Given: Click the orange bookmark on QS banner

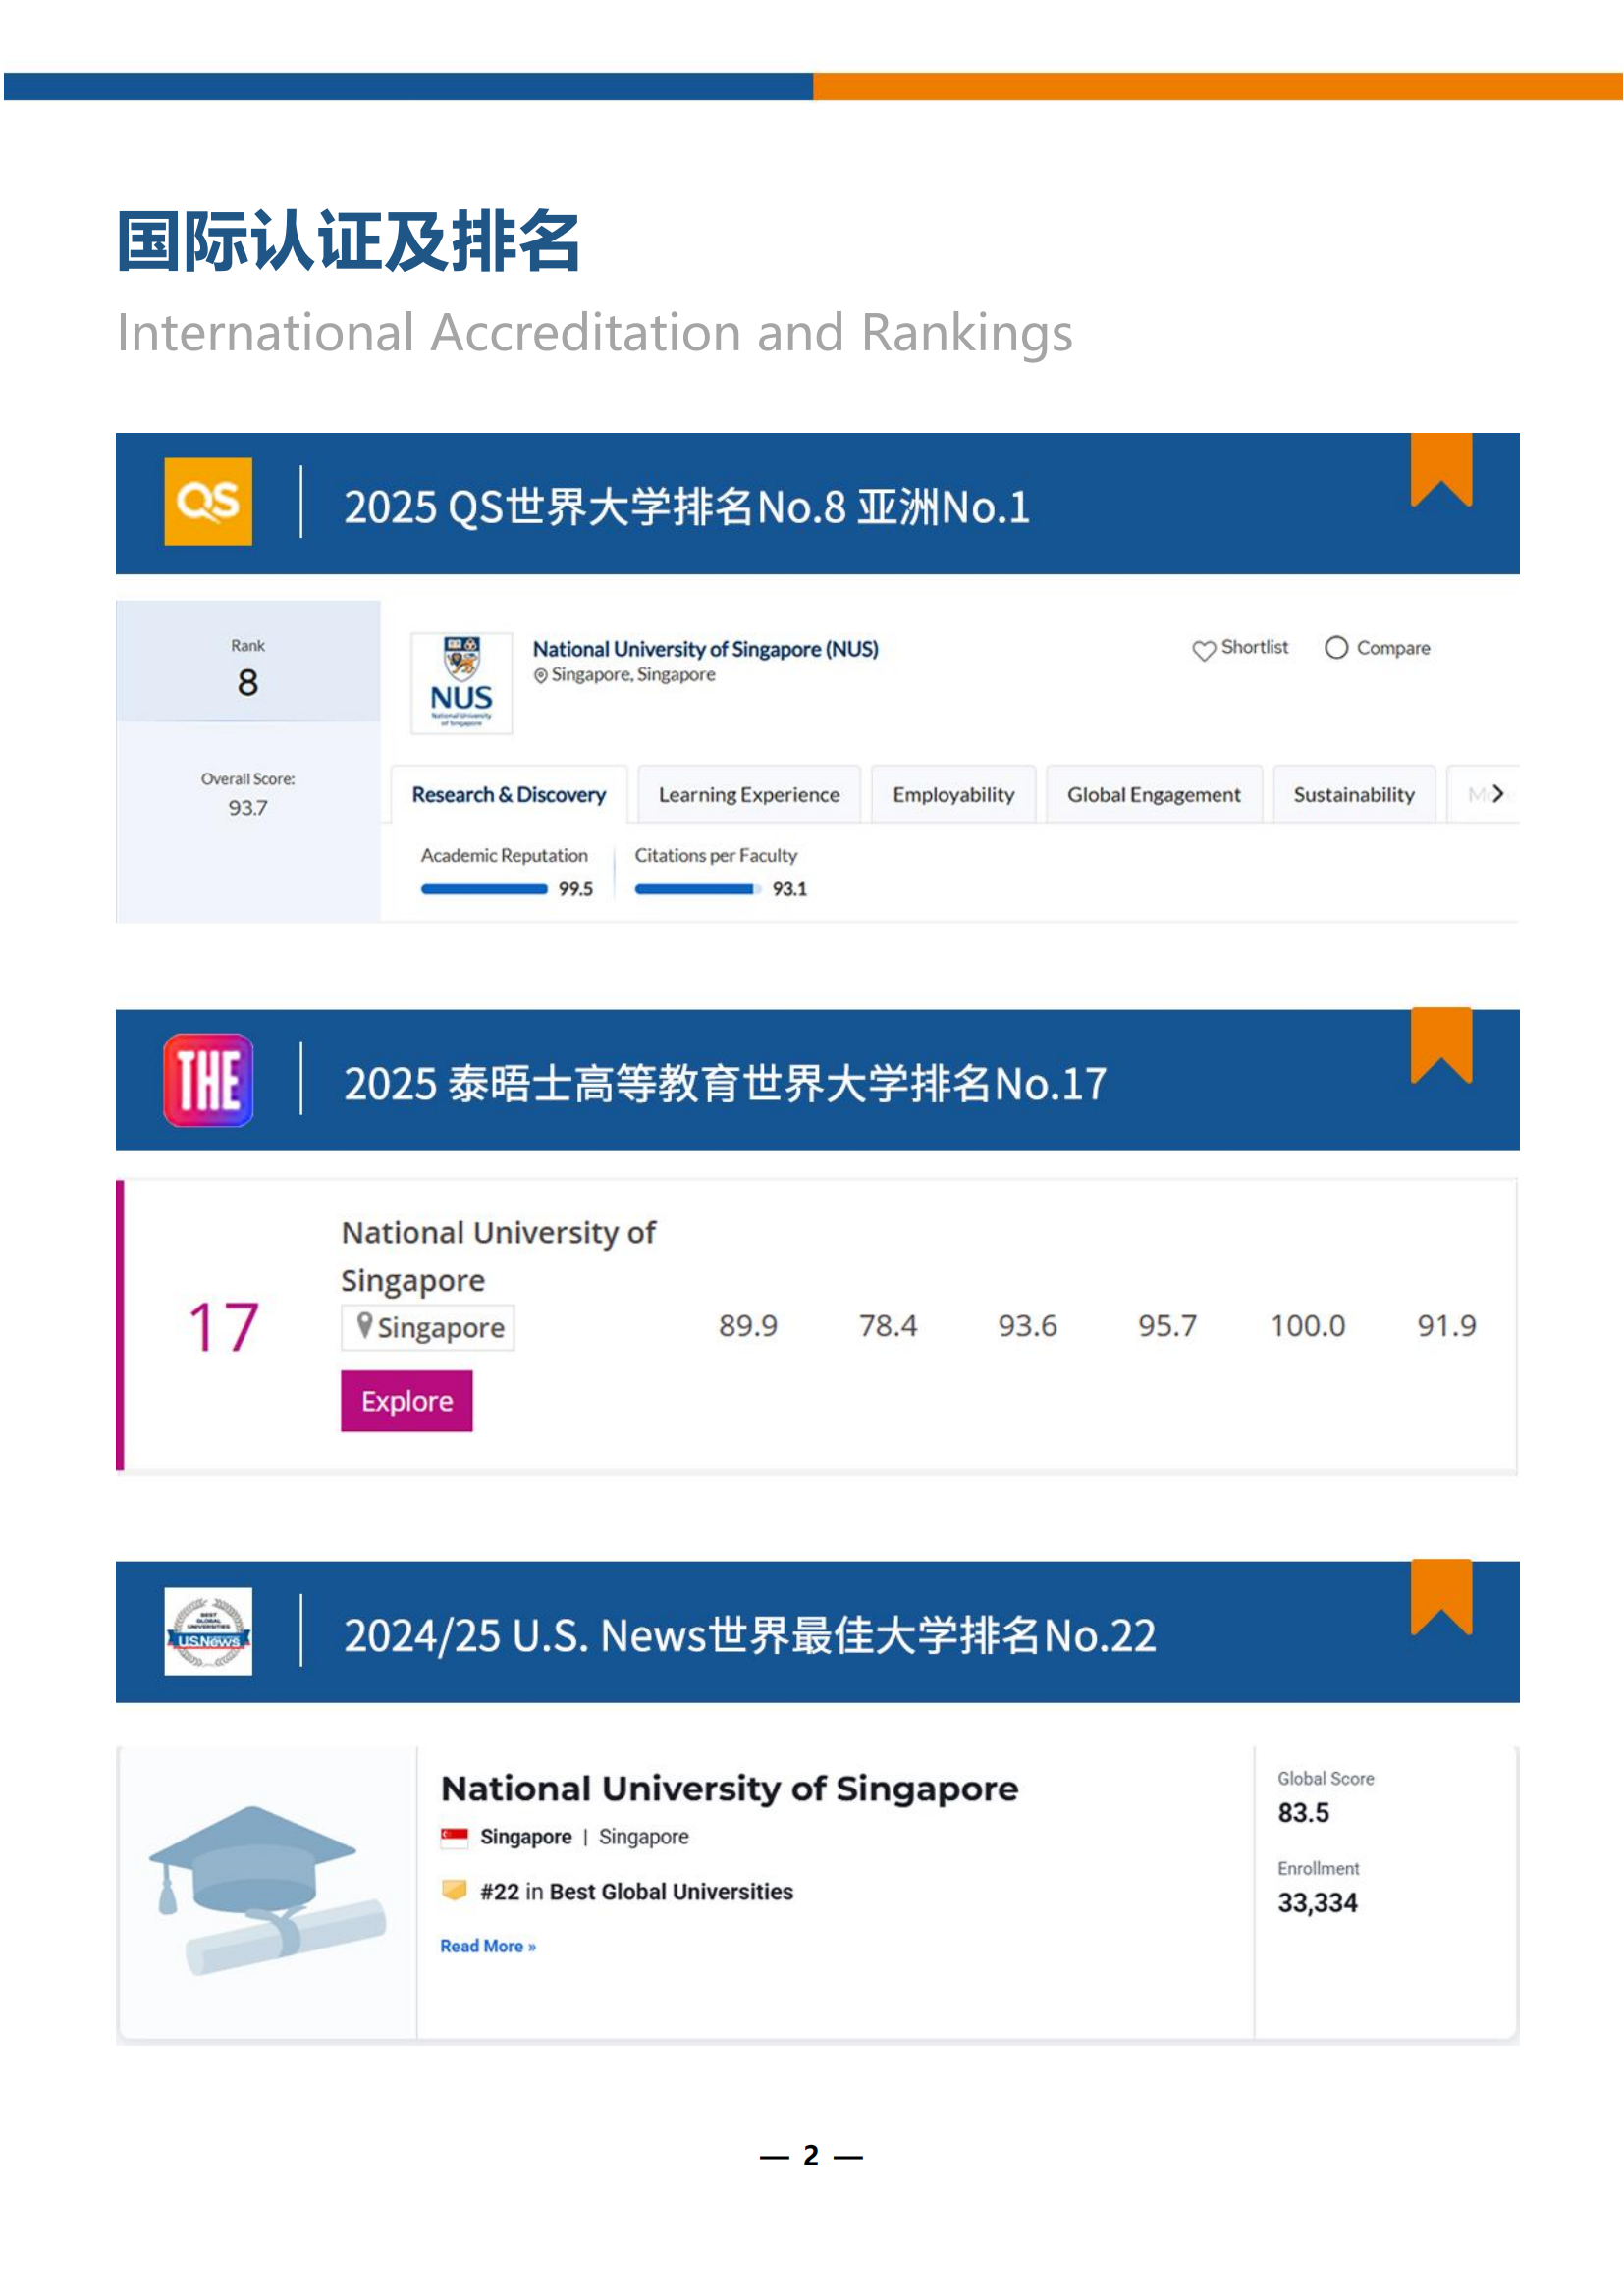Looking at the screenshot, I should pyautogui.click(x=1441, y=470).
